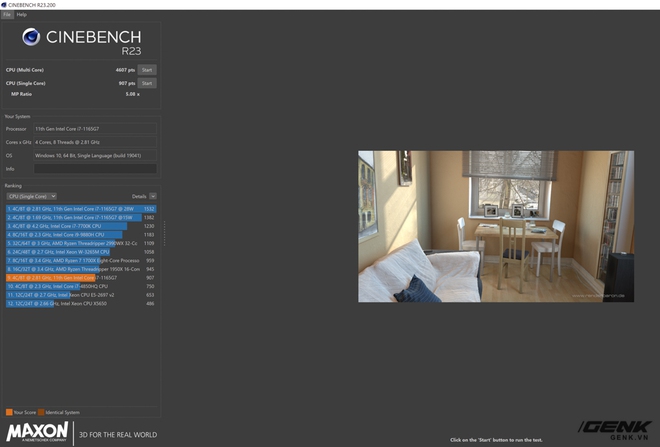Select ranking row 2 scoring 1382
This screenshot has width=660, height=447.
click(81, 218)
